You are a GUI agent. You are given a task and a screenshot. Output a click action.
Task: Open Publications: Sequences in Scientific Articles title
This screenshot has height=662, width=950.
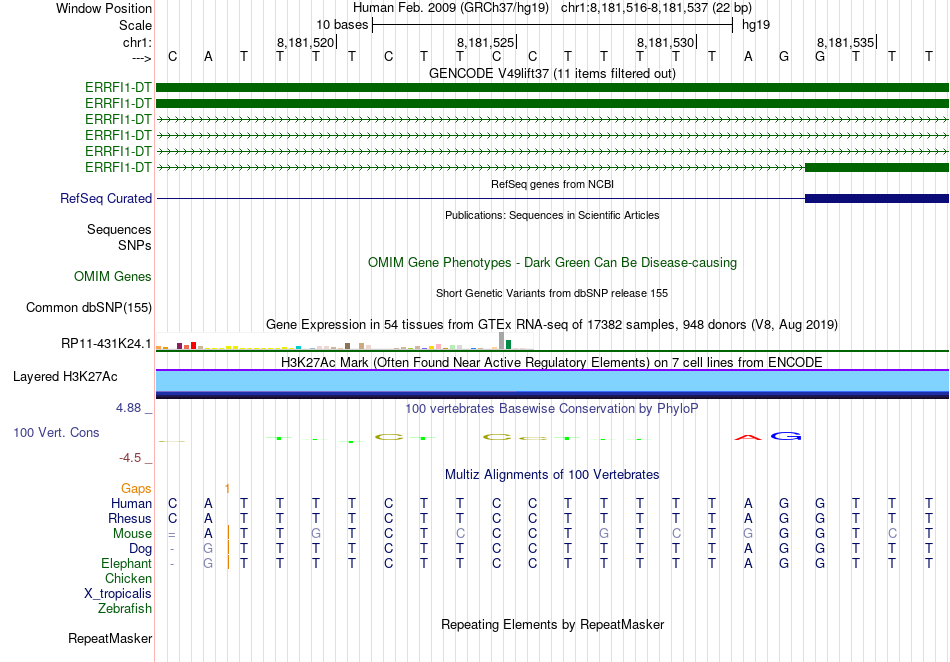[x=552, y=215]
